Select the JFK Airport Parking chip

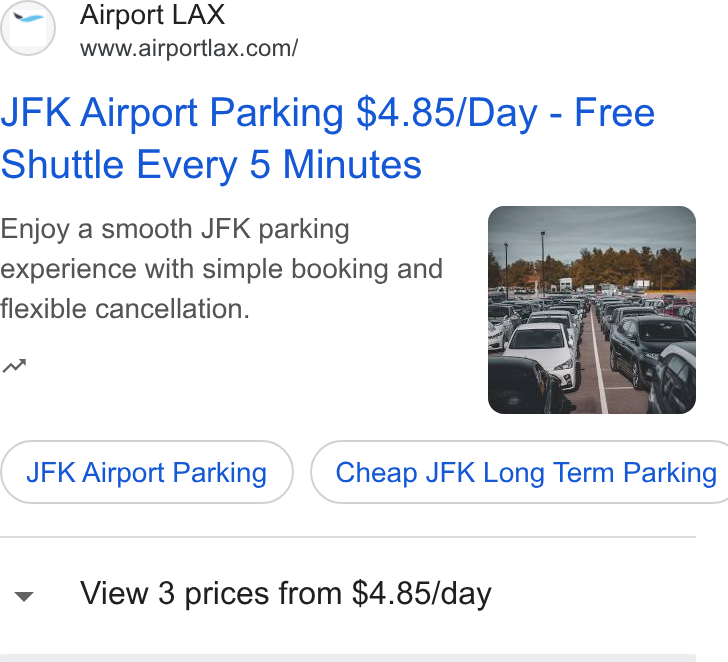[x=147, y=472]
